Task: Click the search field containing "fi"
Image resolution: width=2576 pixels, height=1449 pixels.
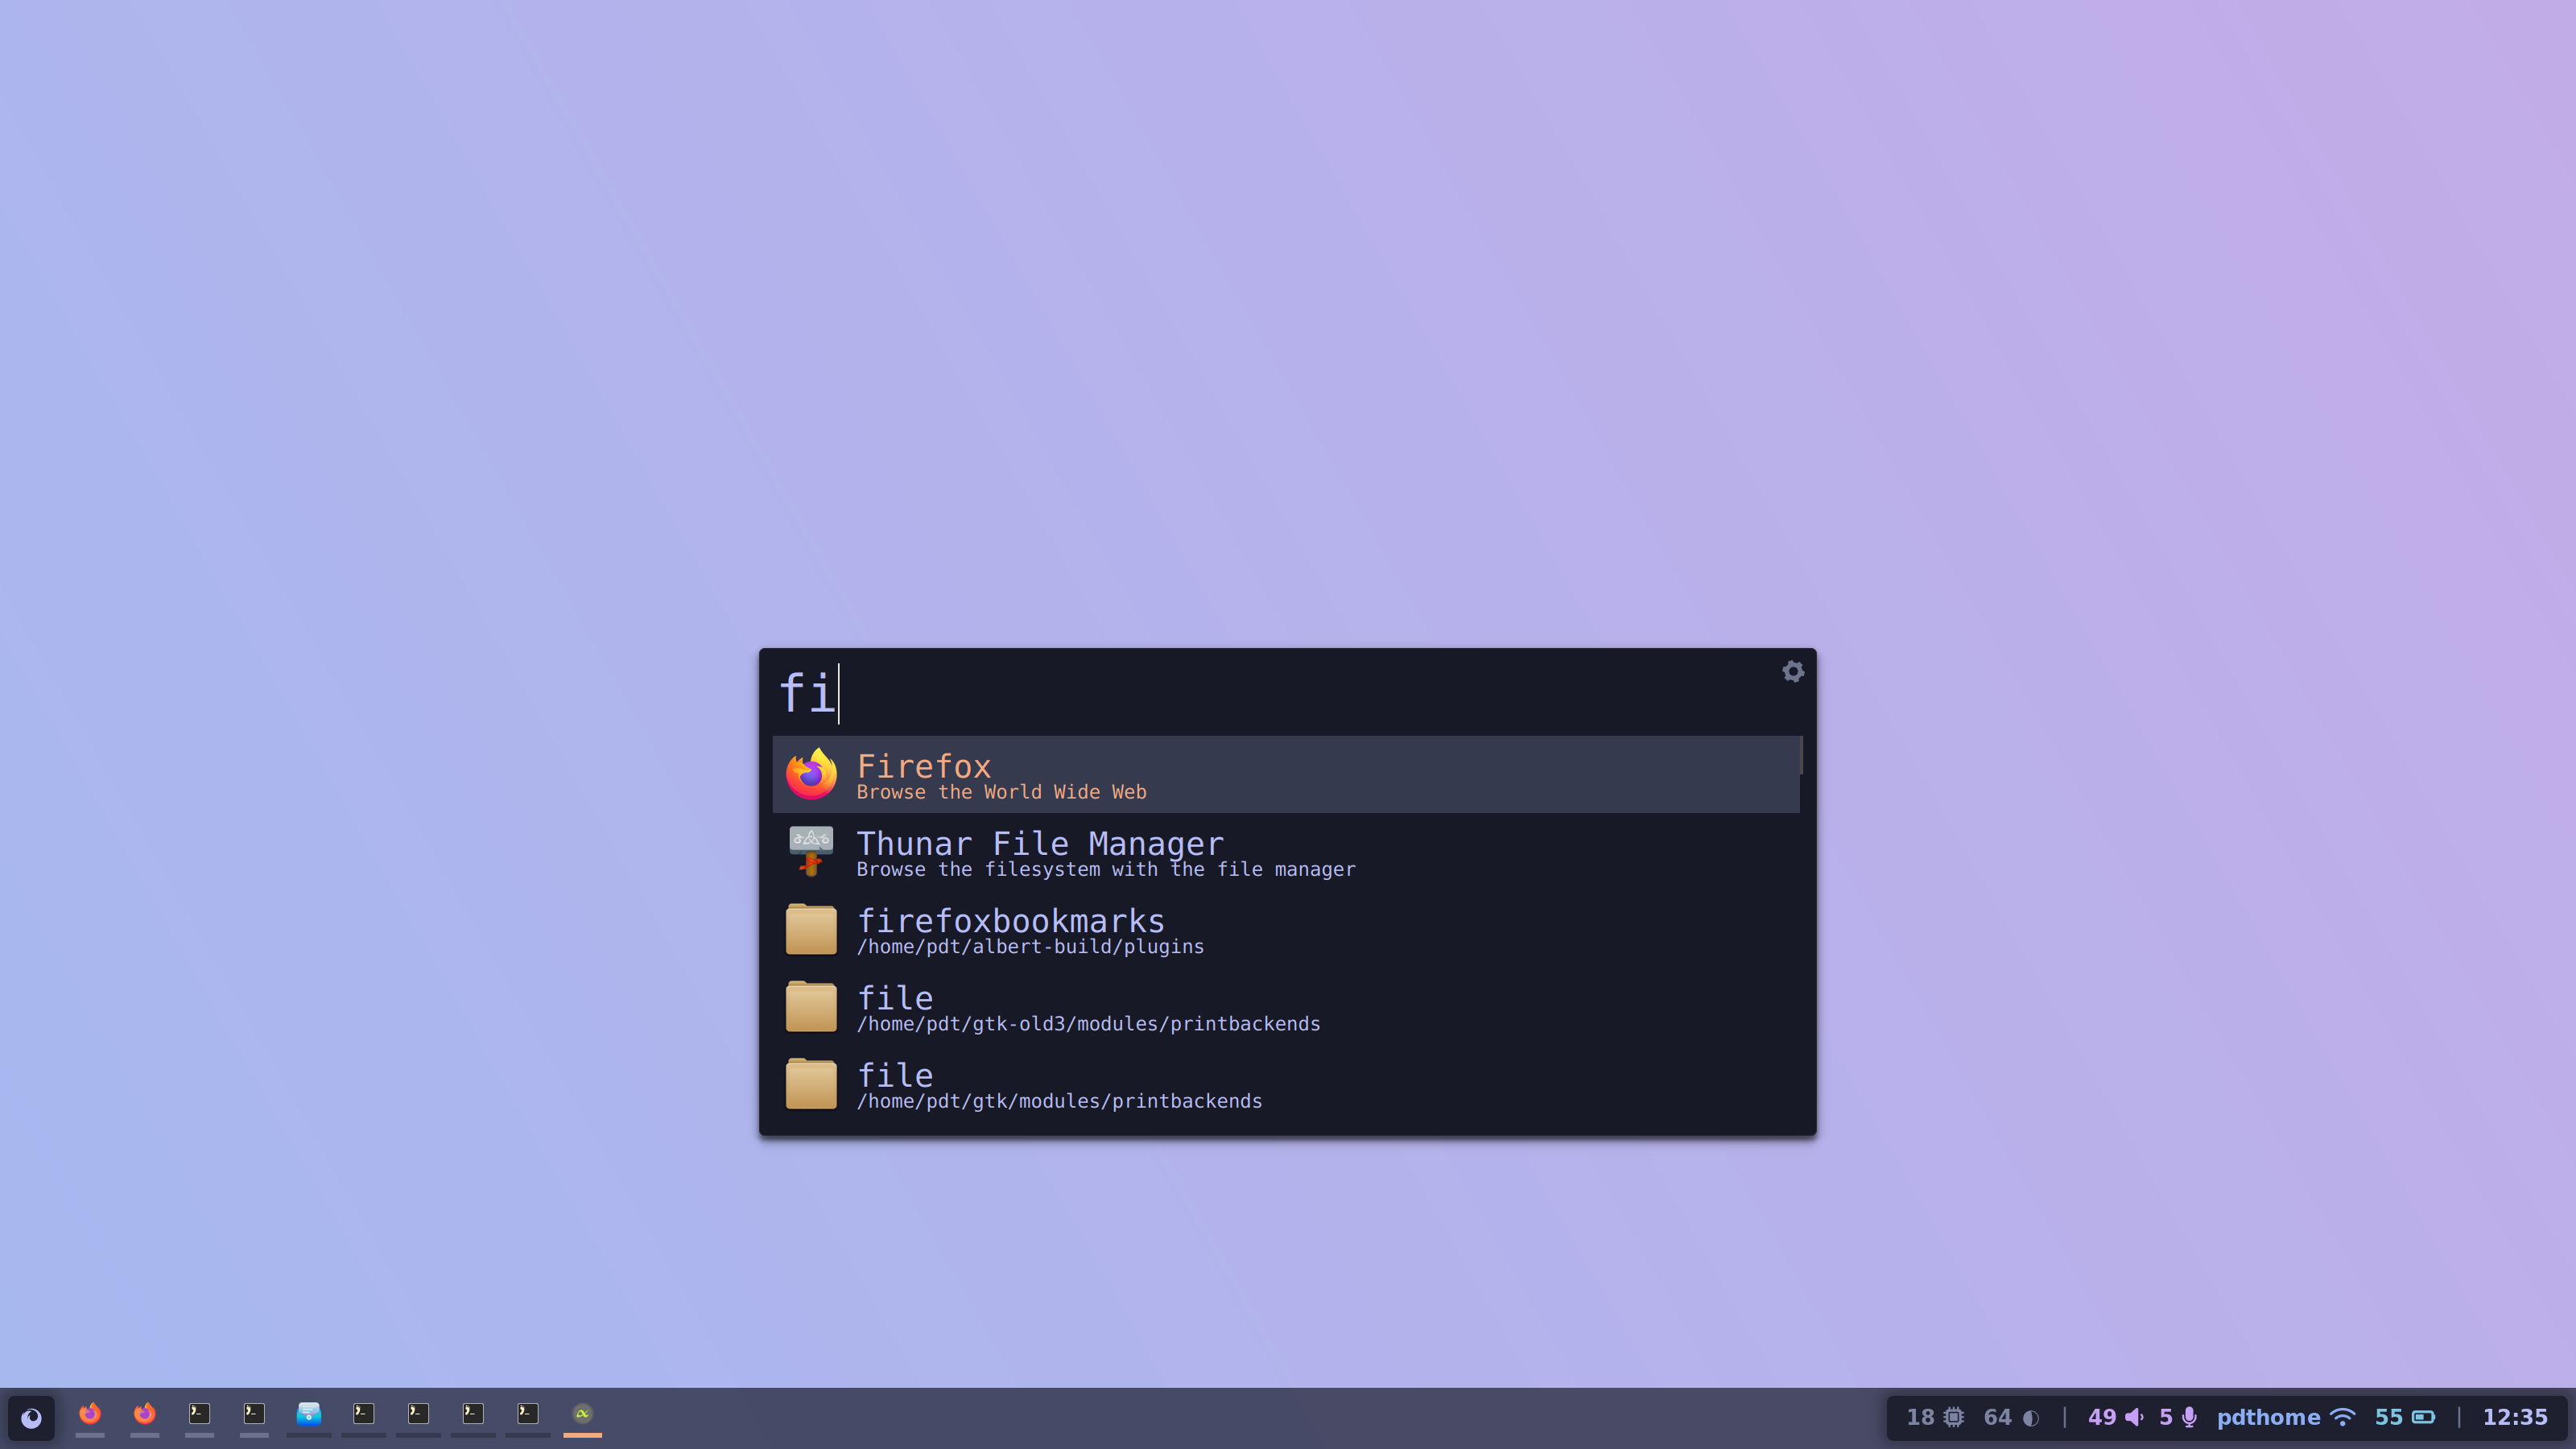Action: pyautogui.click(x=1270, y=692)
